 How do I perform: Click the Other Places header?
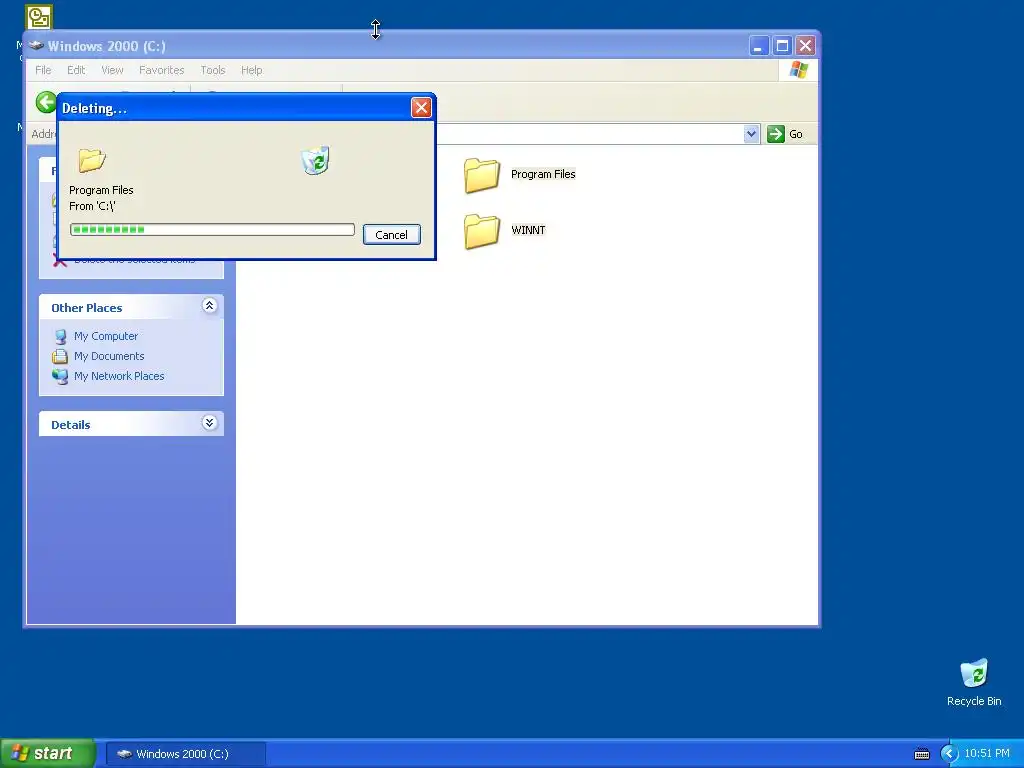pos(131,307)
